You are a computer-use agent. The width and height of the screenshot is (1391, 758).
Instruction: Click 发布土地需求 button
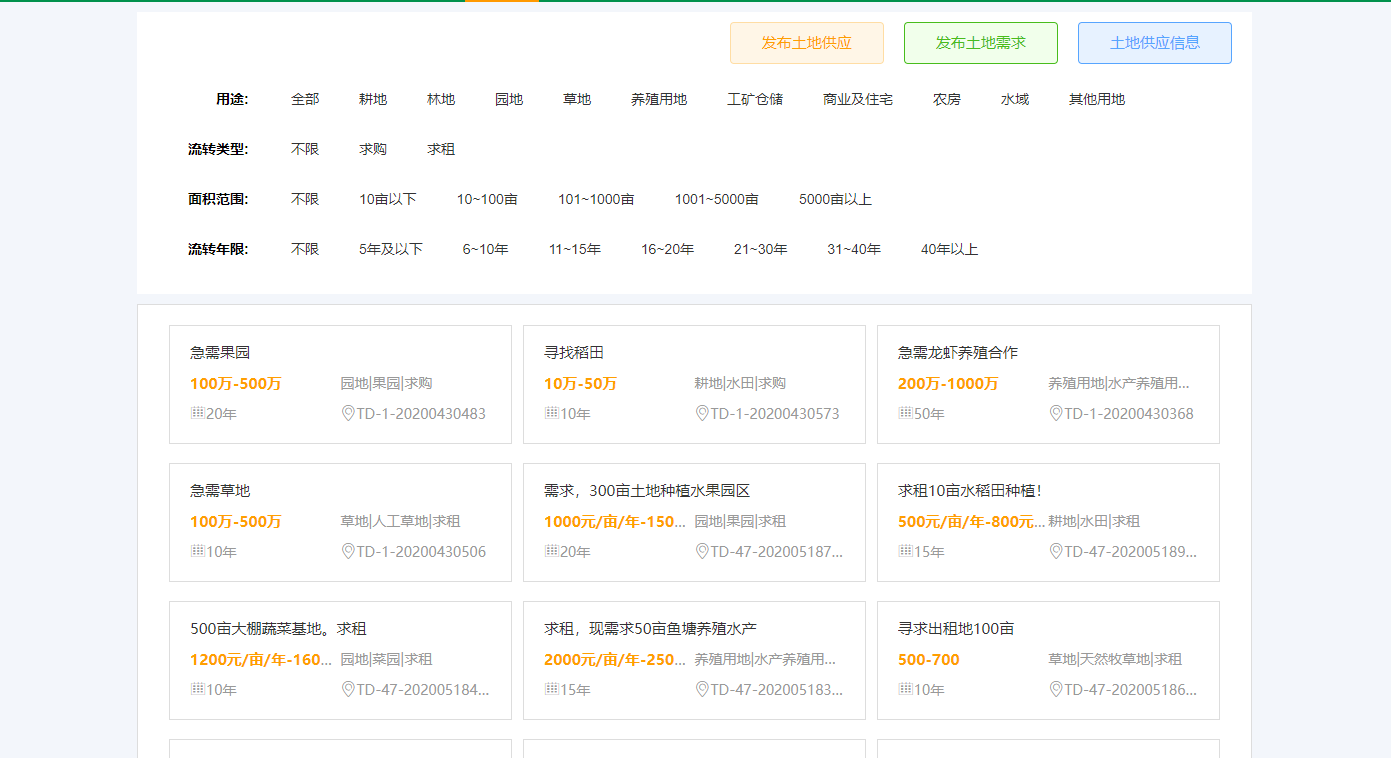[x=980, y=43]
